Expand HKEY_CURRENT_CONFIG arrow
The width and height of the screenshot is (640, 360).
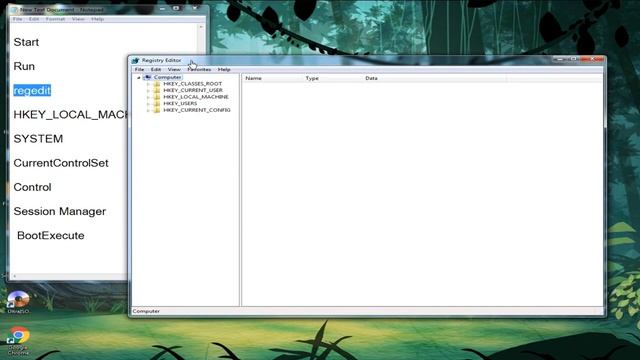(148, 110)
